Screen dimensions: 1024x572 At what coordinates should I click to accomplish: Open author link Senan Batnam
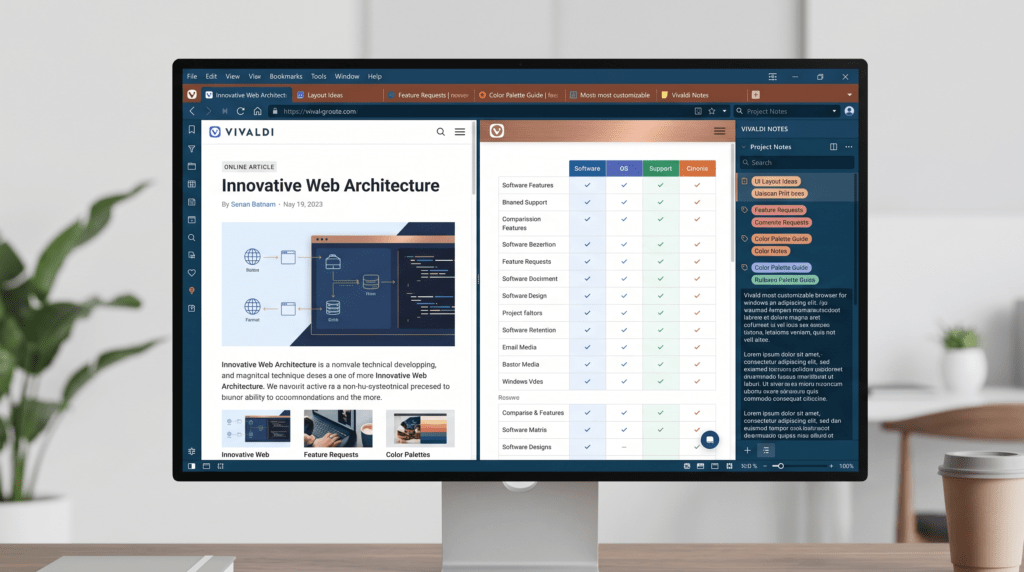pos(253,204)
